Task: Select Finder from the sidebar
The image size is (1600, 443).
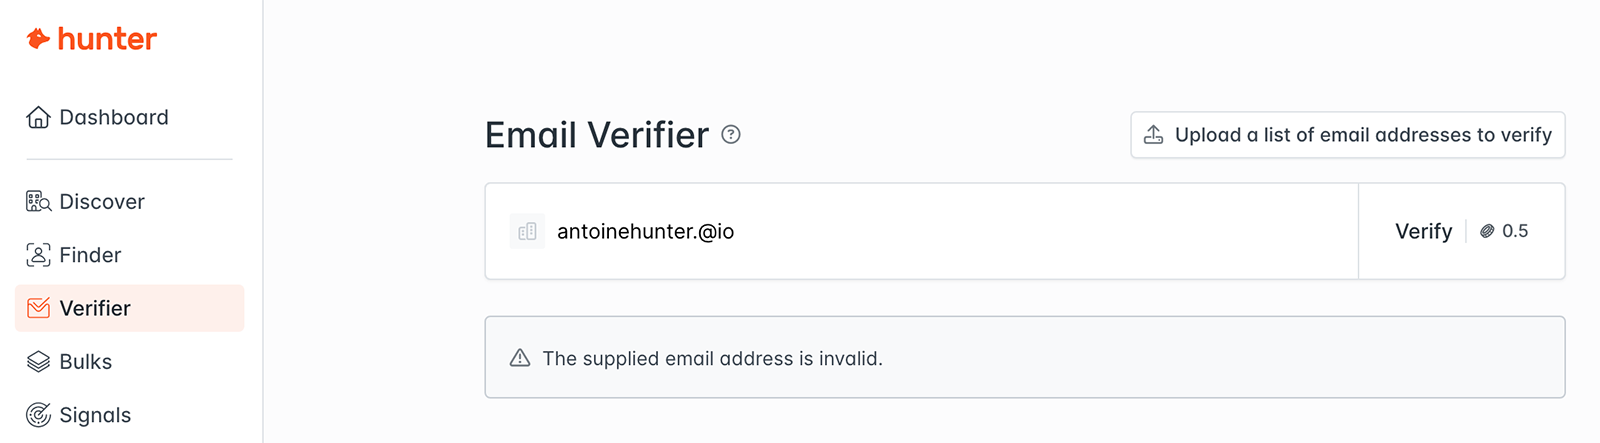Action: click(x=90, y=255)
